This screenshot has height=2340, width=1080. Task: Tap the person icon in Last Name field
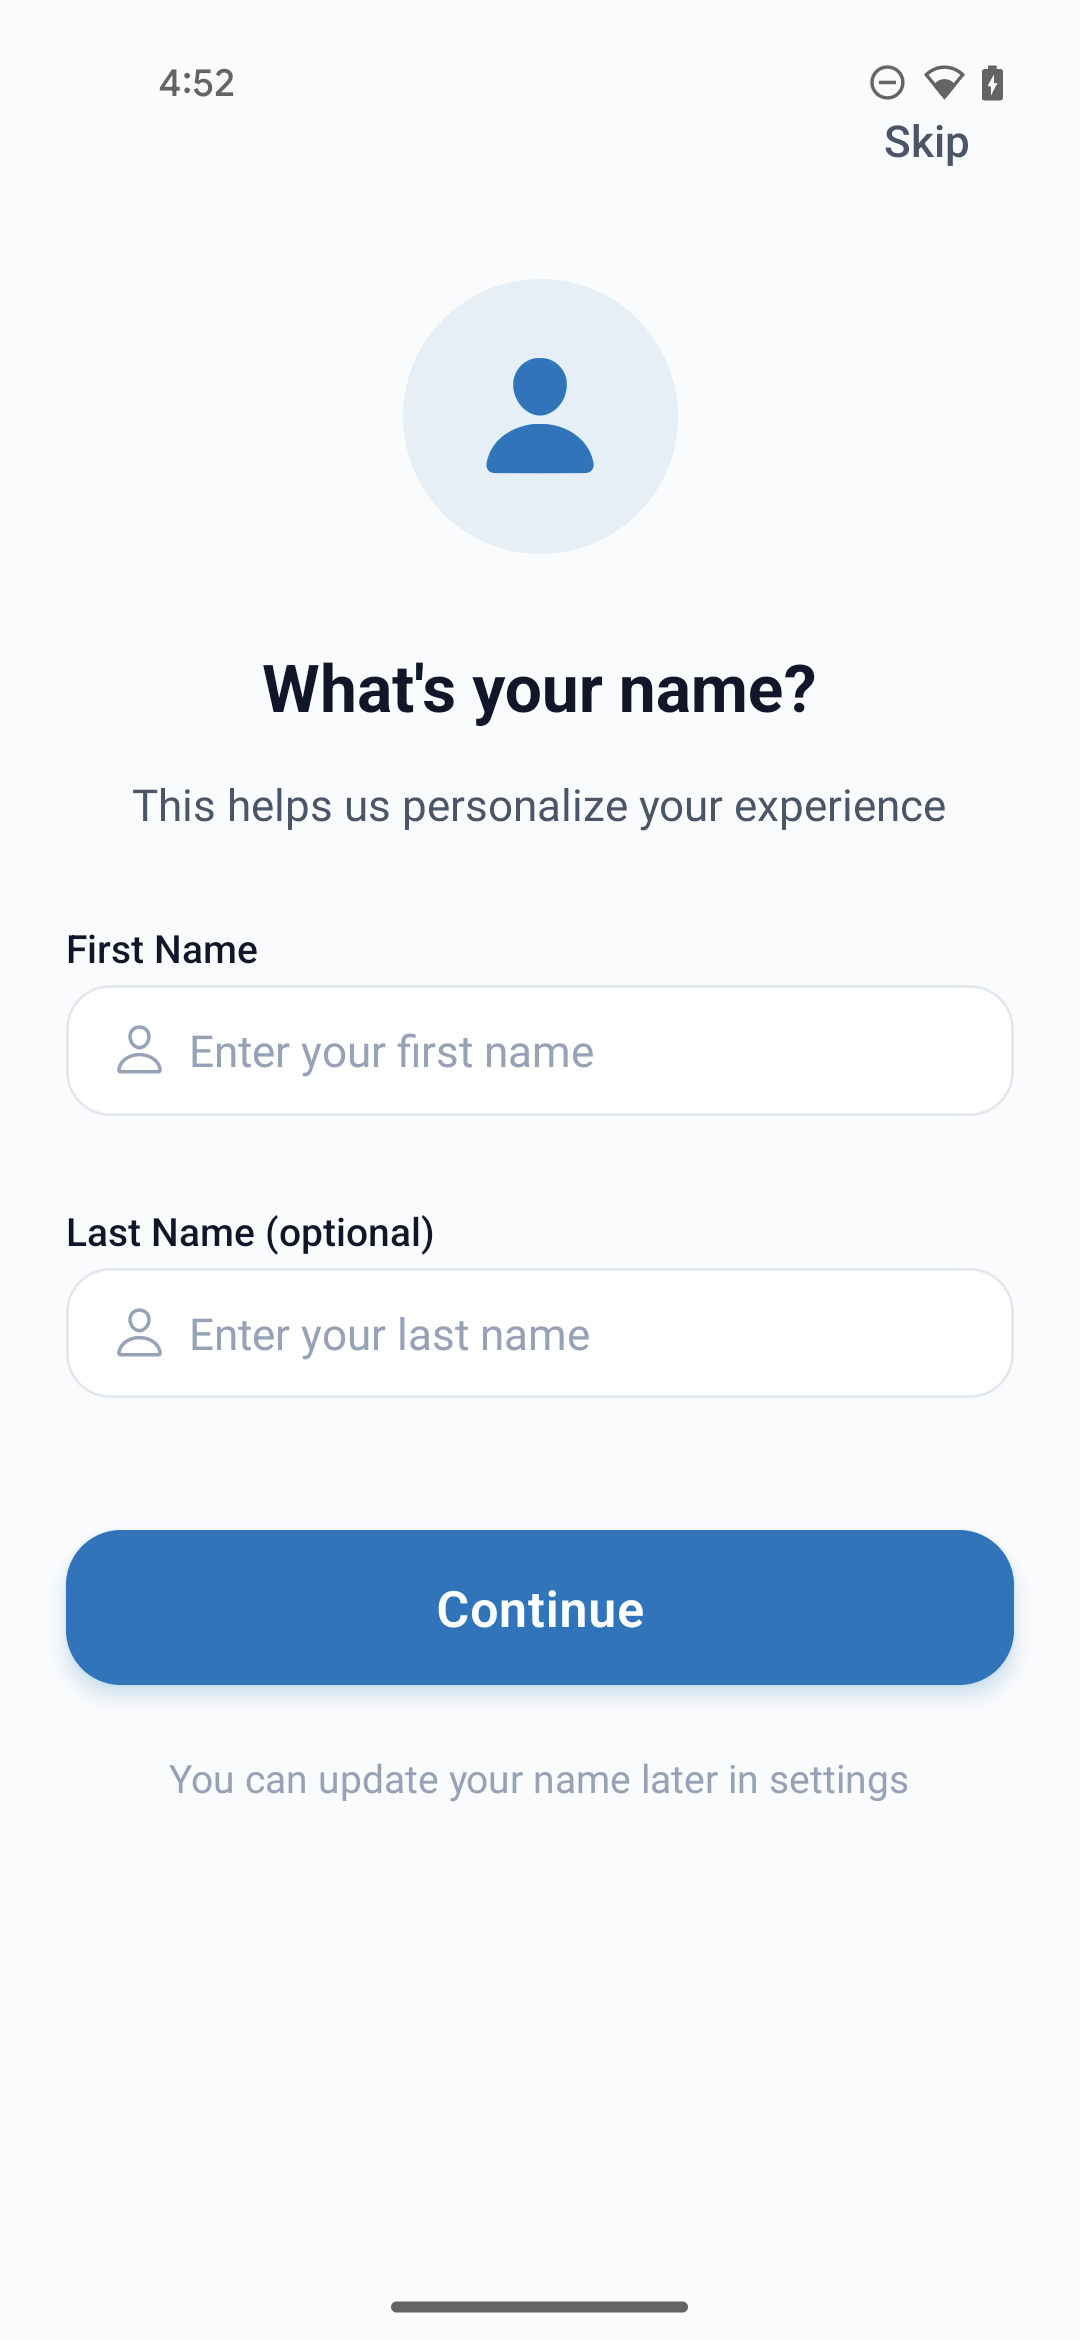pos(139,1333)
